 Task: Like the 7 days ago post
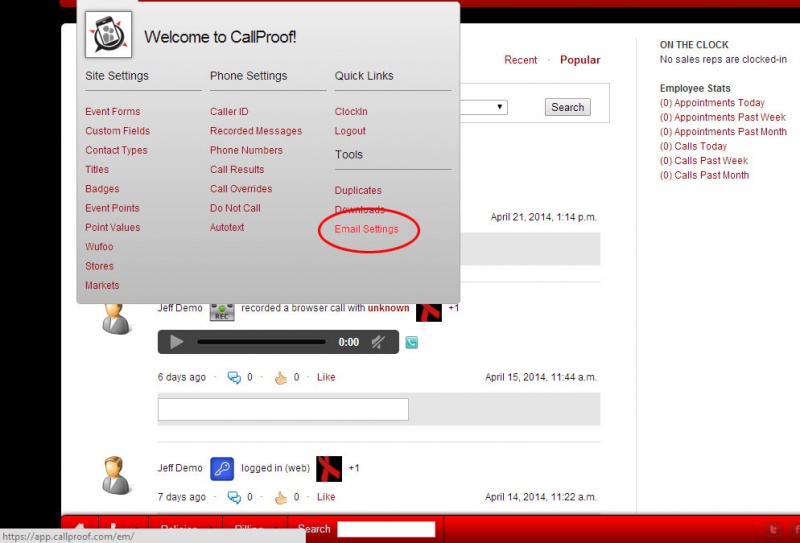(326, 497)
